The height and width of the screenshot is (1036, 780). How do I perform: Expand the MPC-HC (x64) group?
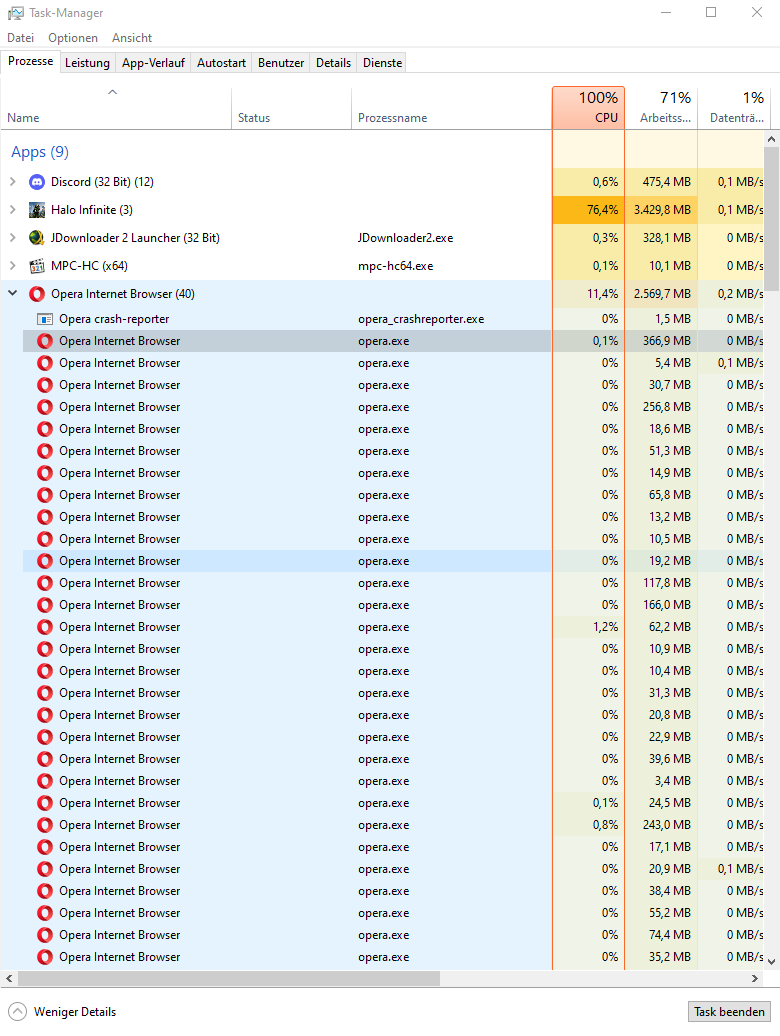[13, 266]
